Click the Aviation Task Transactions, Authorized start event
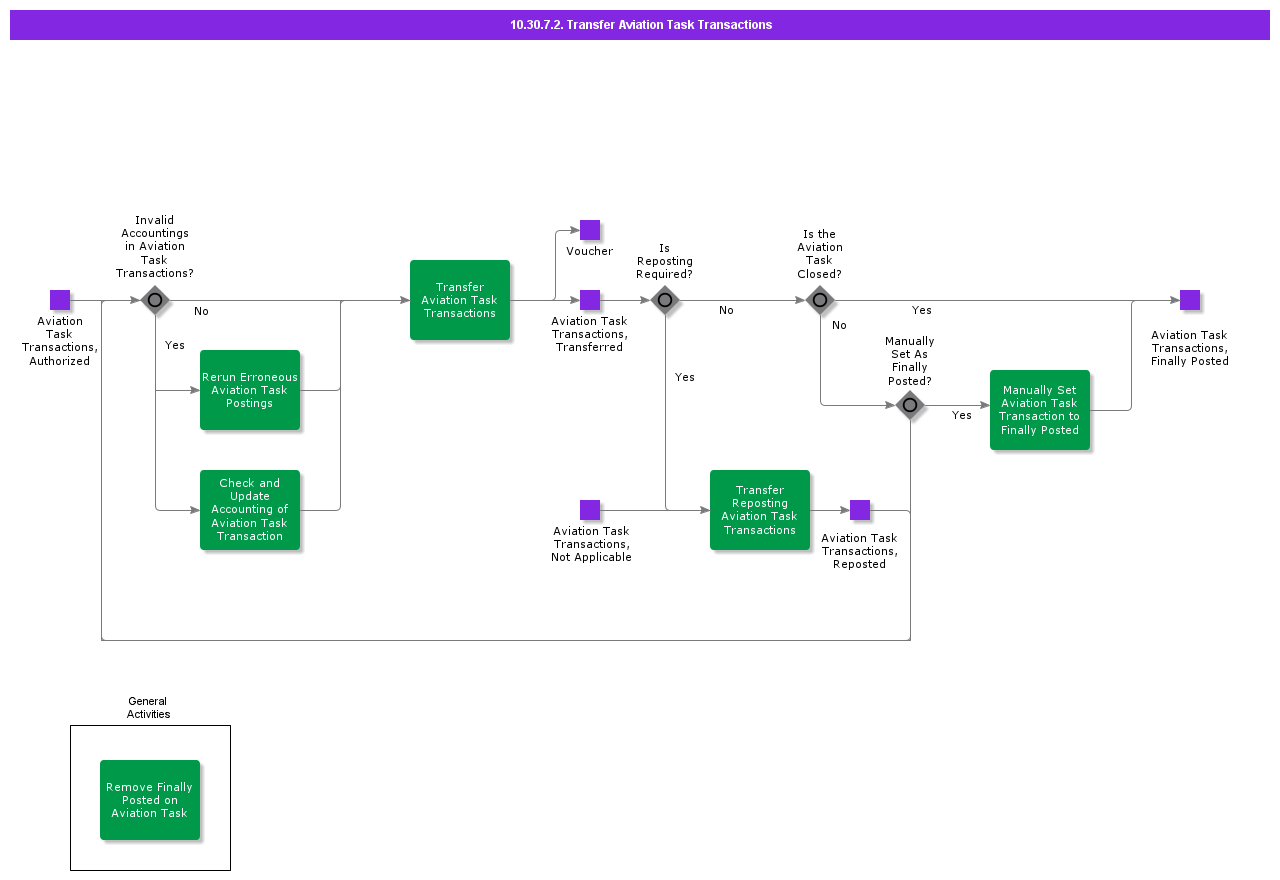1280x880 pixels. tap(60, 300)
